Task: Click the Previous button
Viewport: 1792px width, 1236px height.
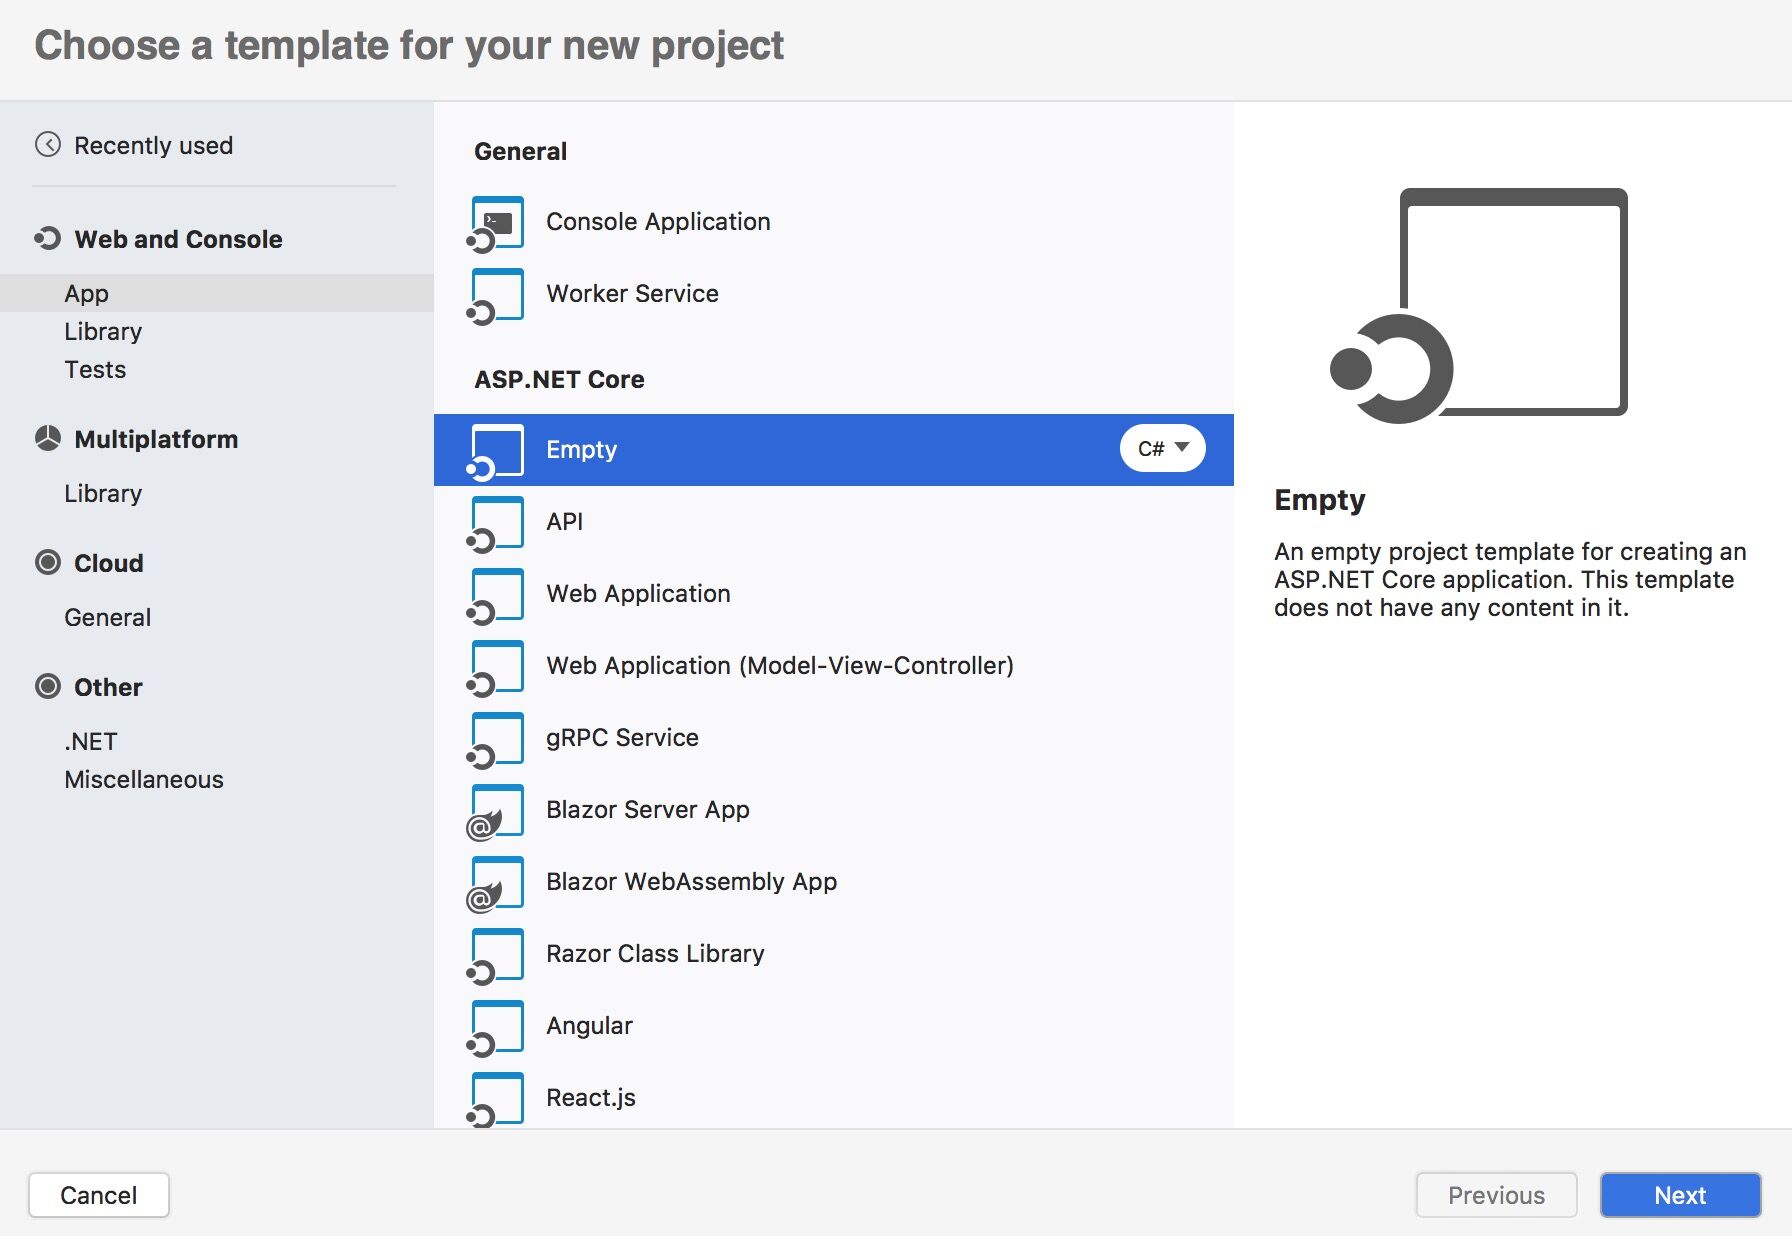Action: (x=1495, y=1194)
